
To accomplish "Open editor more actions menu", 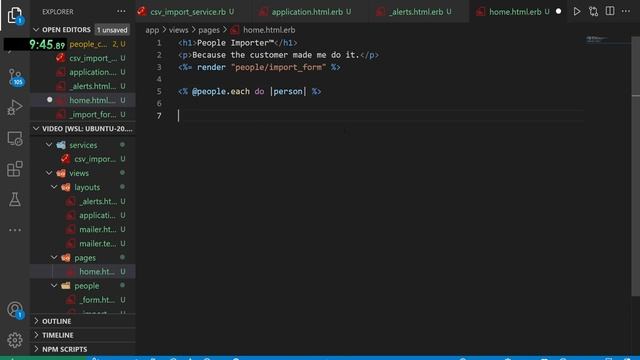I will pyautogui.click(x=626, y=11).
